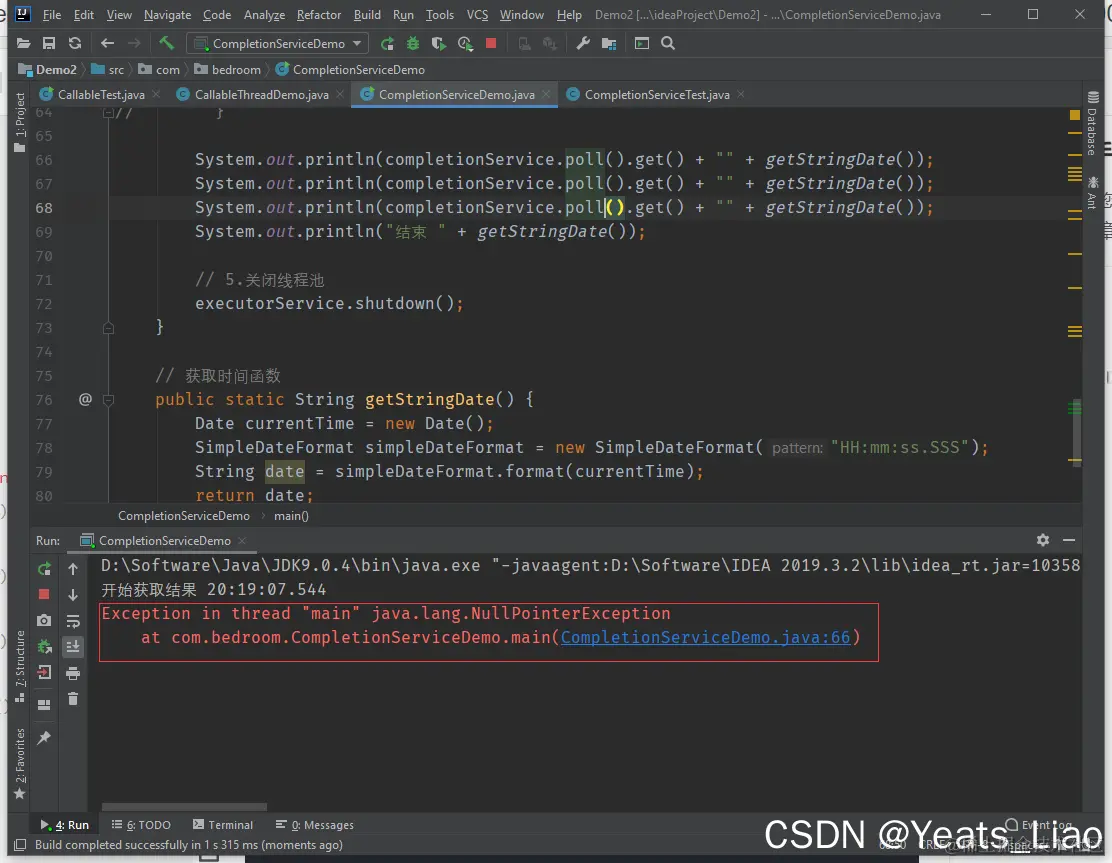Move up the stack trace with up arrow

[x=73, y=569]
